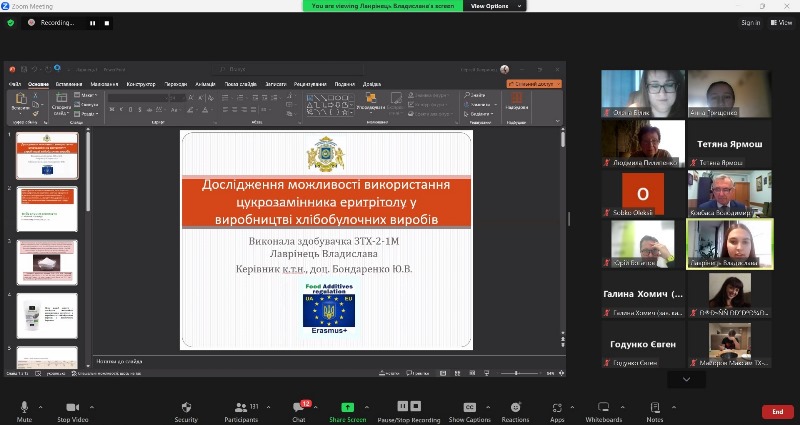
Task: Click the green Share Screen icon
Action: (347, 408)
